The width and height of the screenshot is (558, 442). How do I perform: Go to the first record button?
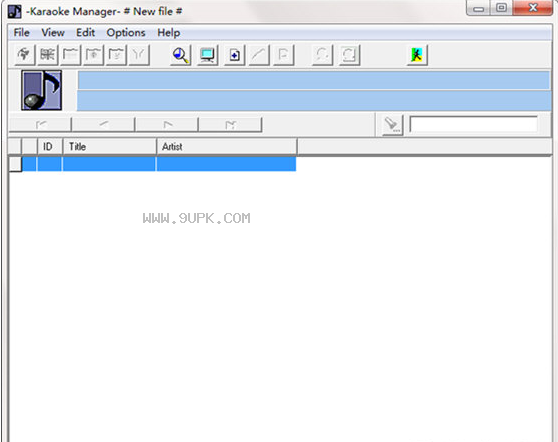[40, 125]
